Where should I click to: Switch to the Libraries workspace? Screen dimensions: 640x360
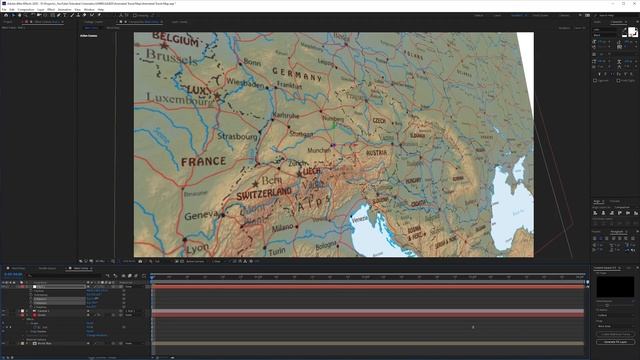564,15
